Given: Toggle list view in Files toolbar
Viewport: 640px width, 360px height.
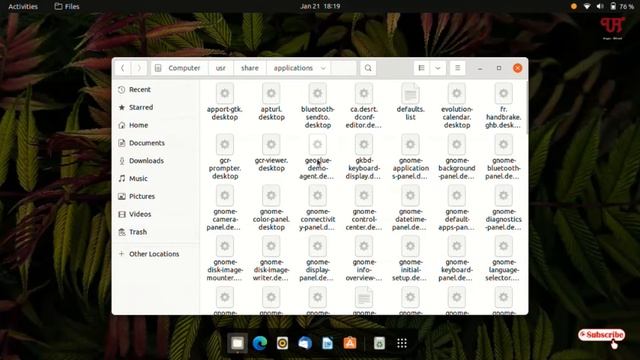Looking at the screenshot, I should pos(421,68).
